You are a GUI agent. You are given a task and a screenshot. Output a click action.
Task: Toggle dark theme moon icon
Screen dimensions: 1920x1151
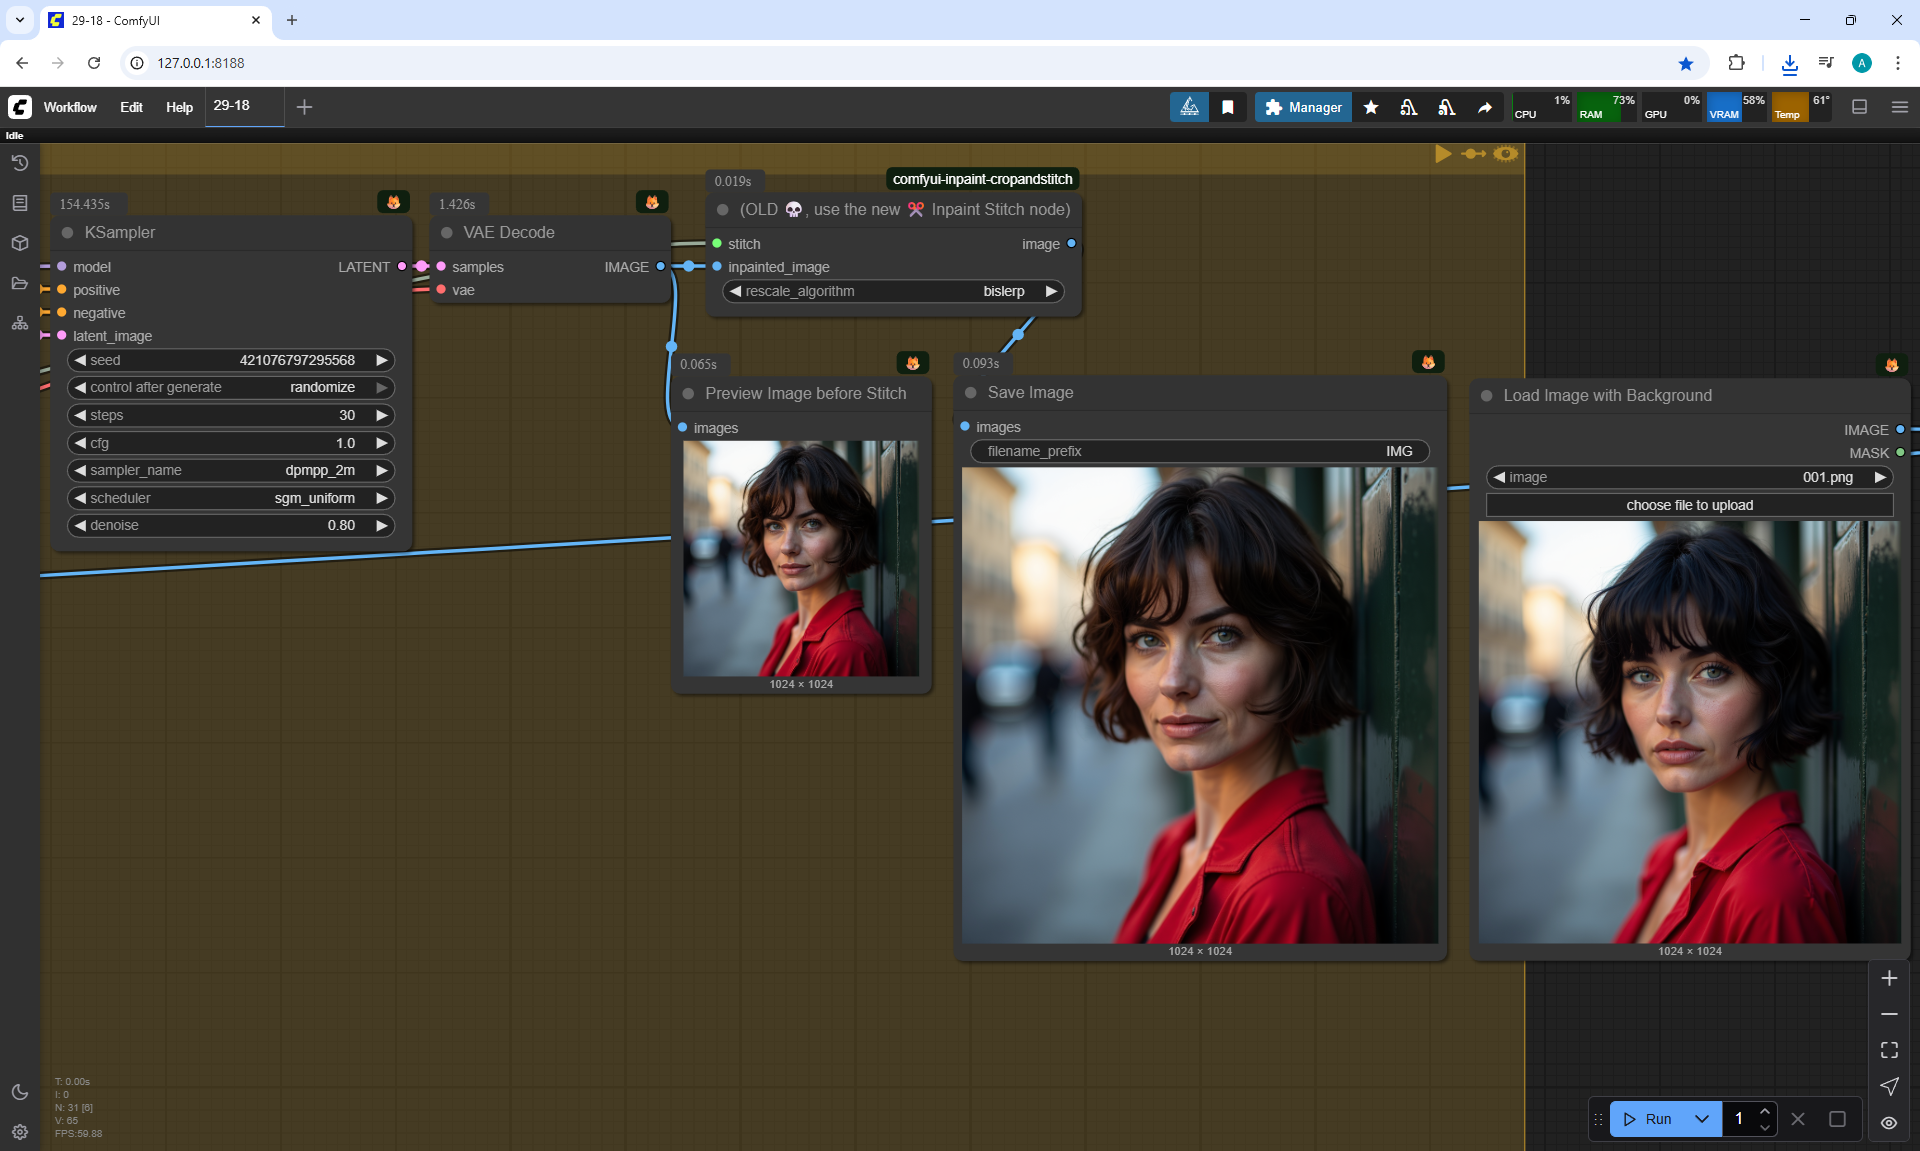19,1092
